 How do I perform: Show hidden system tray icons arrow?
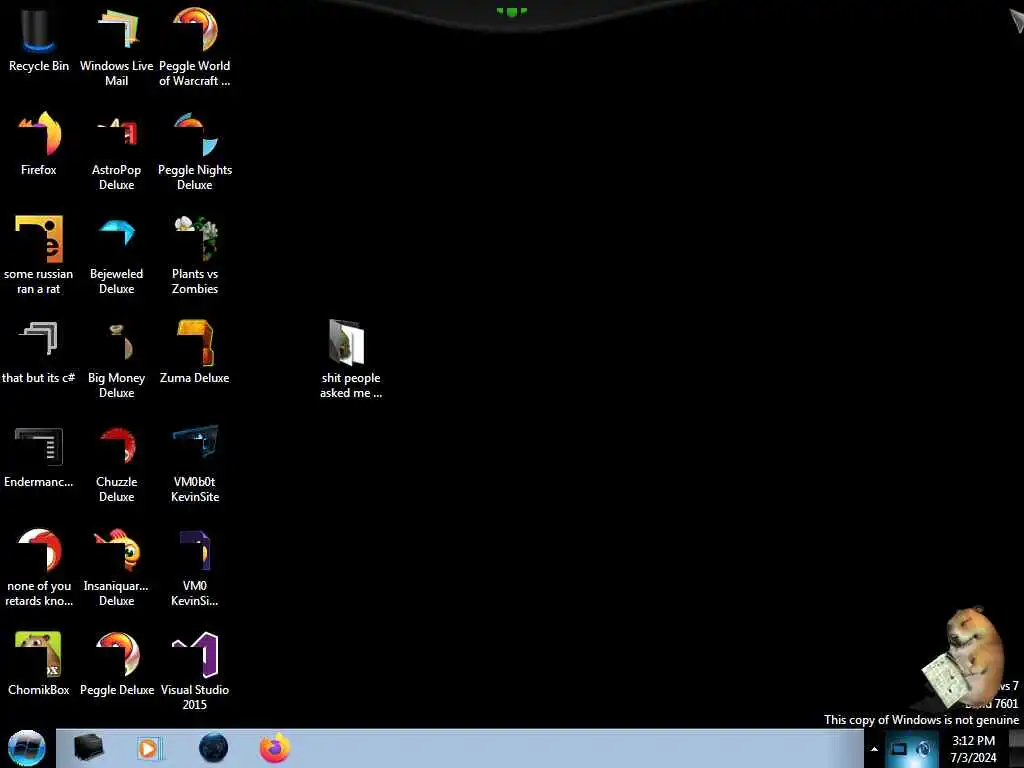[x=874, y=749]
